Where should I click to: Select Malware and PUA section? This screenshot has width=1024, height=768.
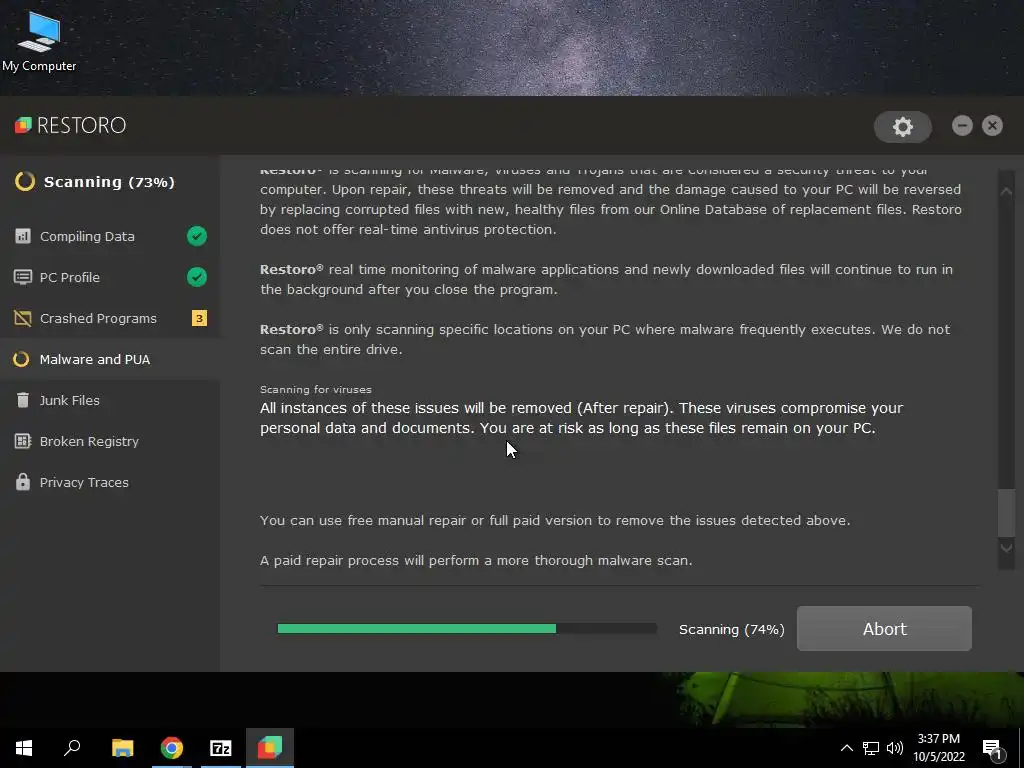(110, 359)
